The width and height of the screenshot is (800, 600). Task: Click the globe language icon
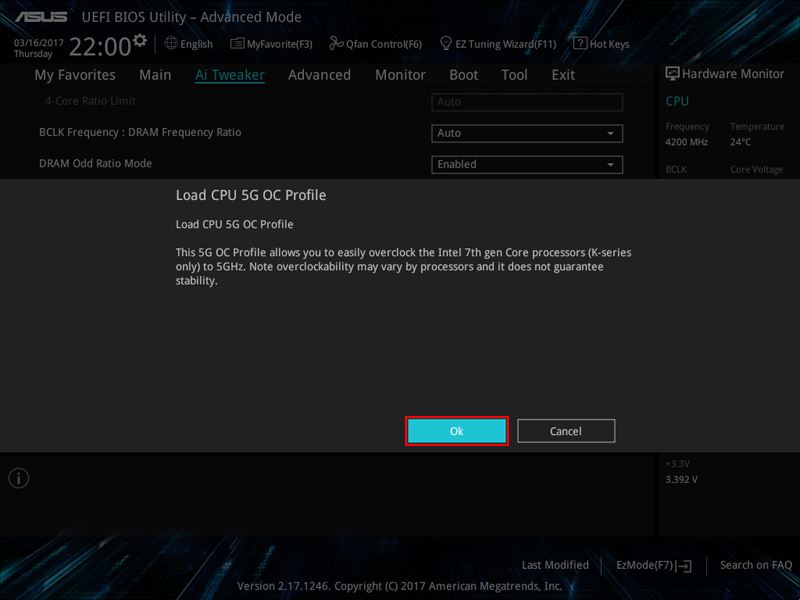pyautogui.click(x=171, y=43)
